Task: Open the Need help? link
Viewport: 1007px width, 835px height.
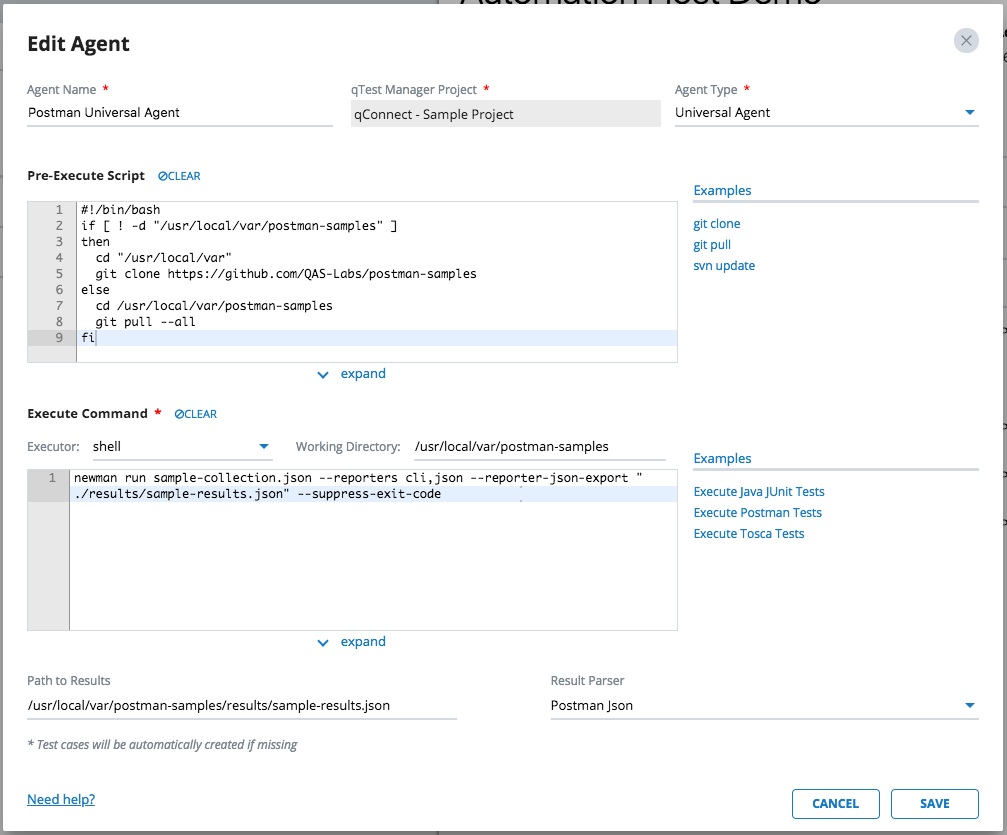Action: [61, 800]
